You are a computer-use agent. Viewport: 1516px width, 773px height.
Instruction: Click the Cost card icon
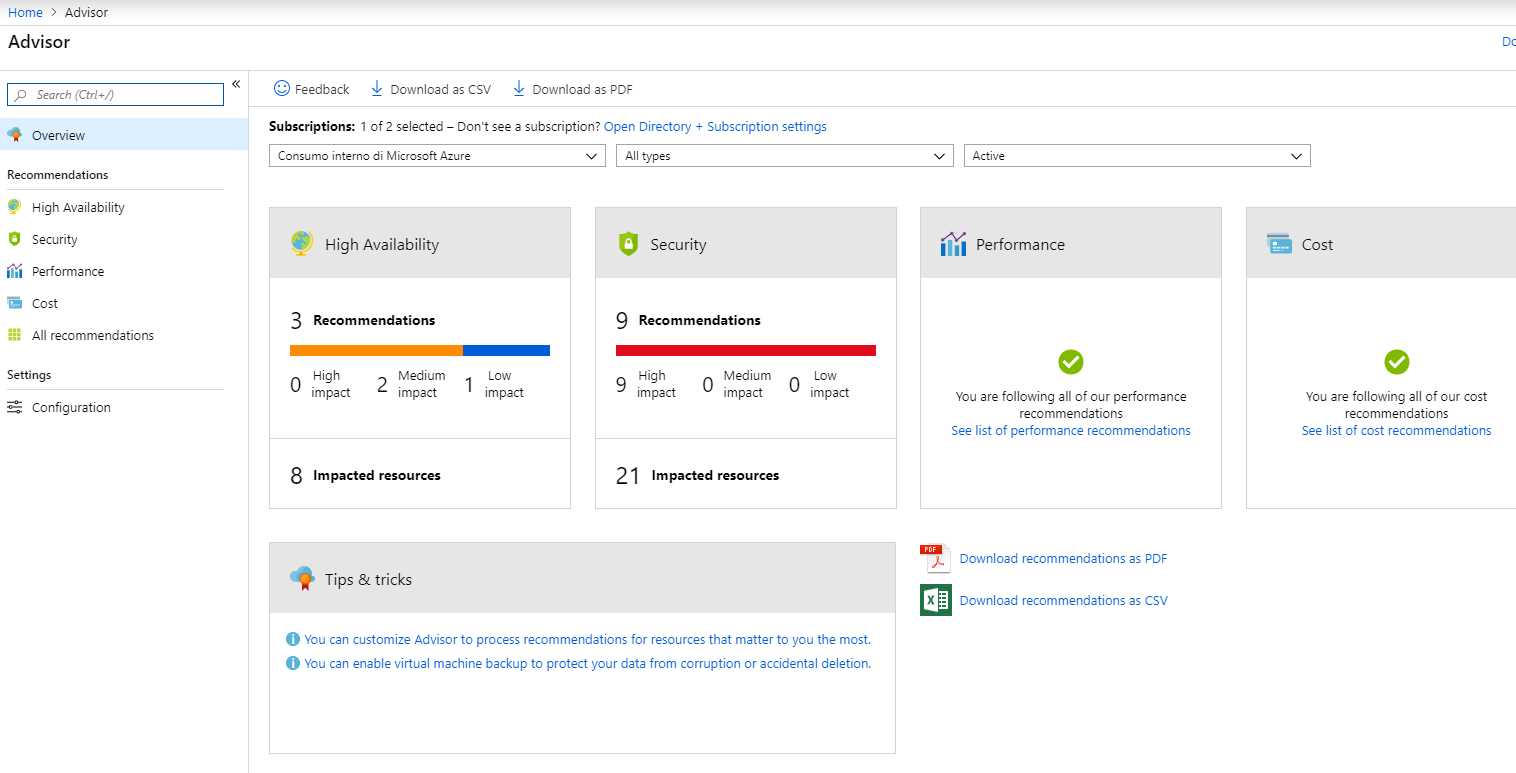pyautogui.click(x=1278, y=242)
